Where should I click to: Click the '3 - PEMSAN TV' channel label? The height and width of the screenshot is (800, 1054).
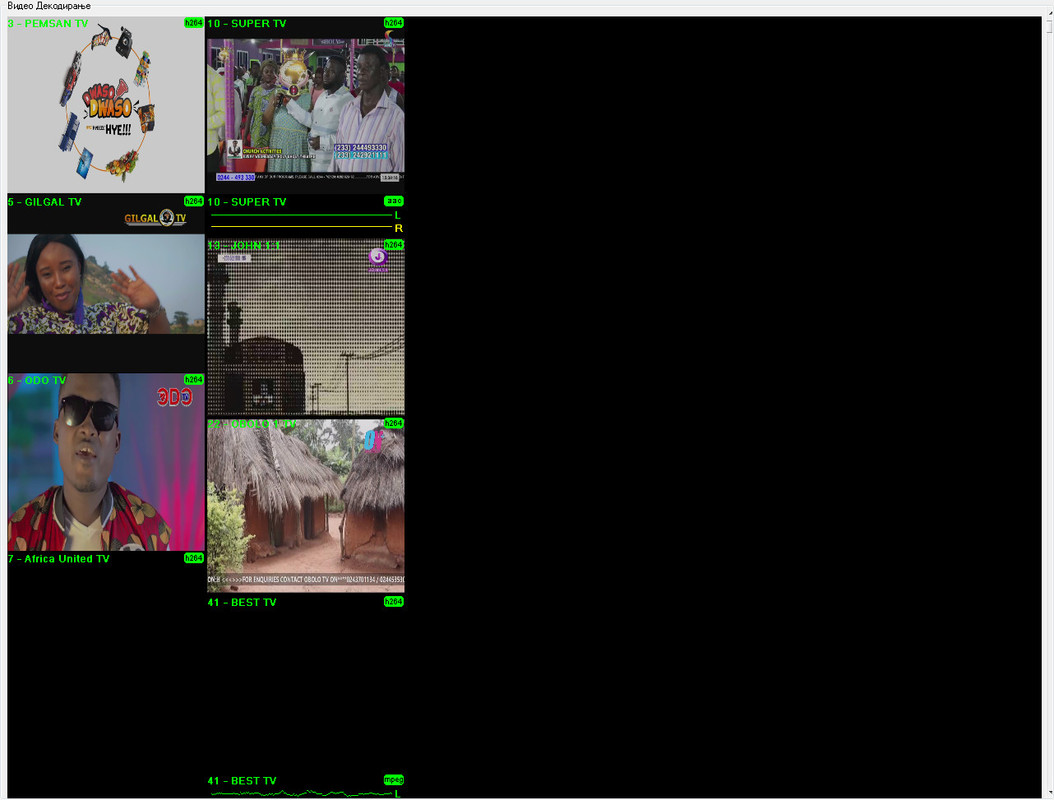48,24
